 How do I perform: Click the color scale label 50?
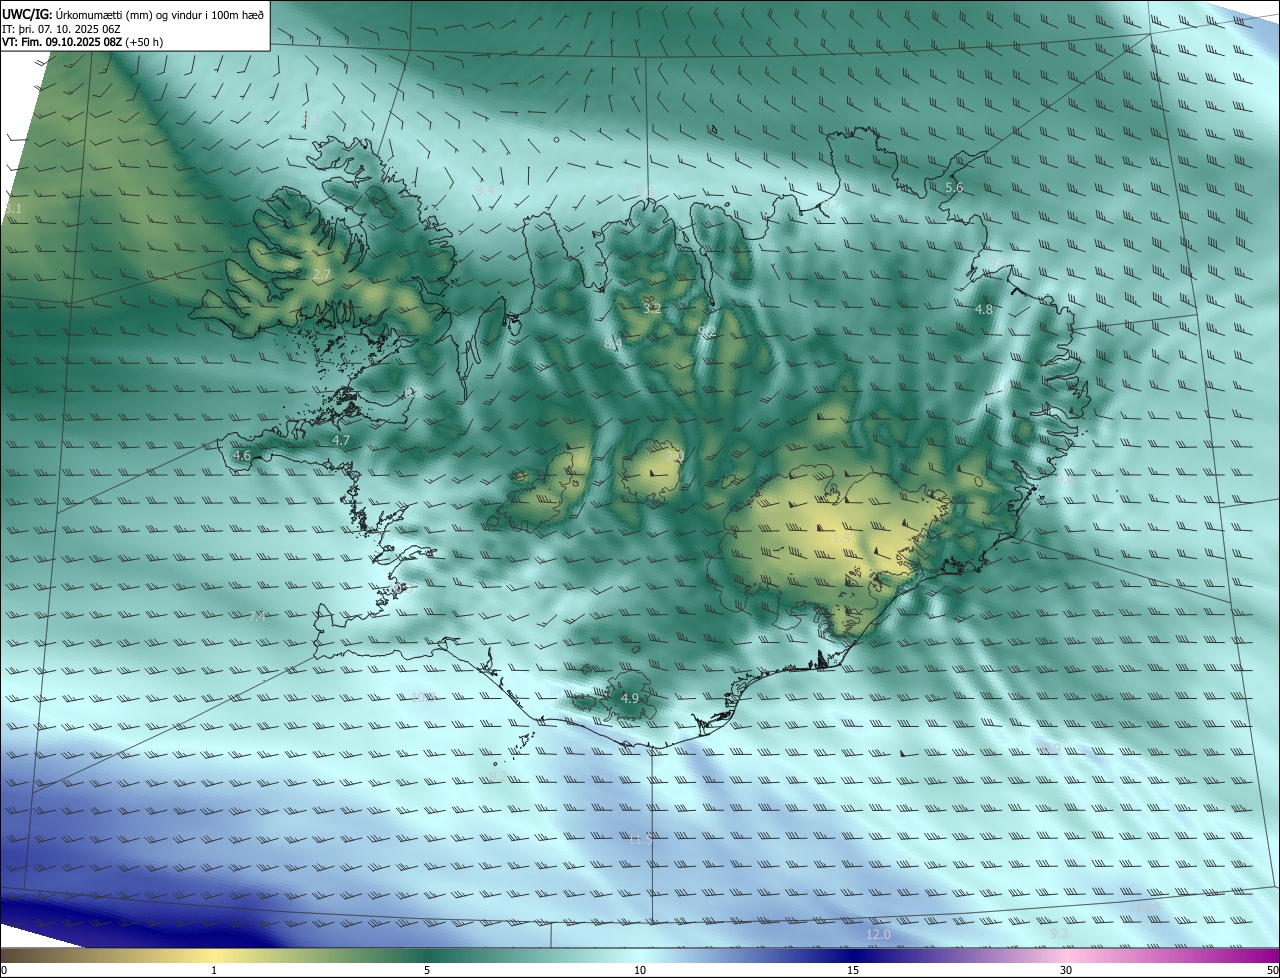pos(1272,970)
